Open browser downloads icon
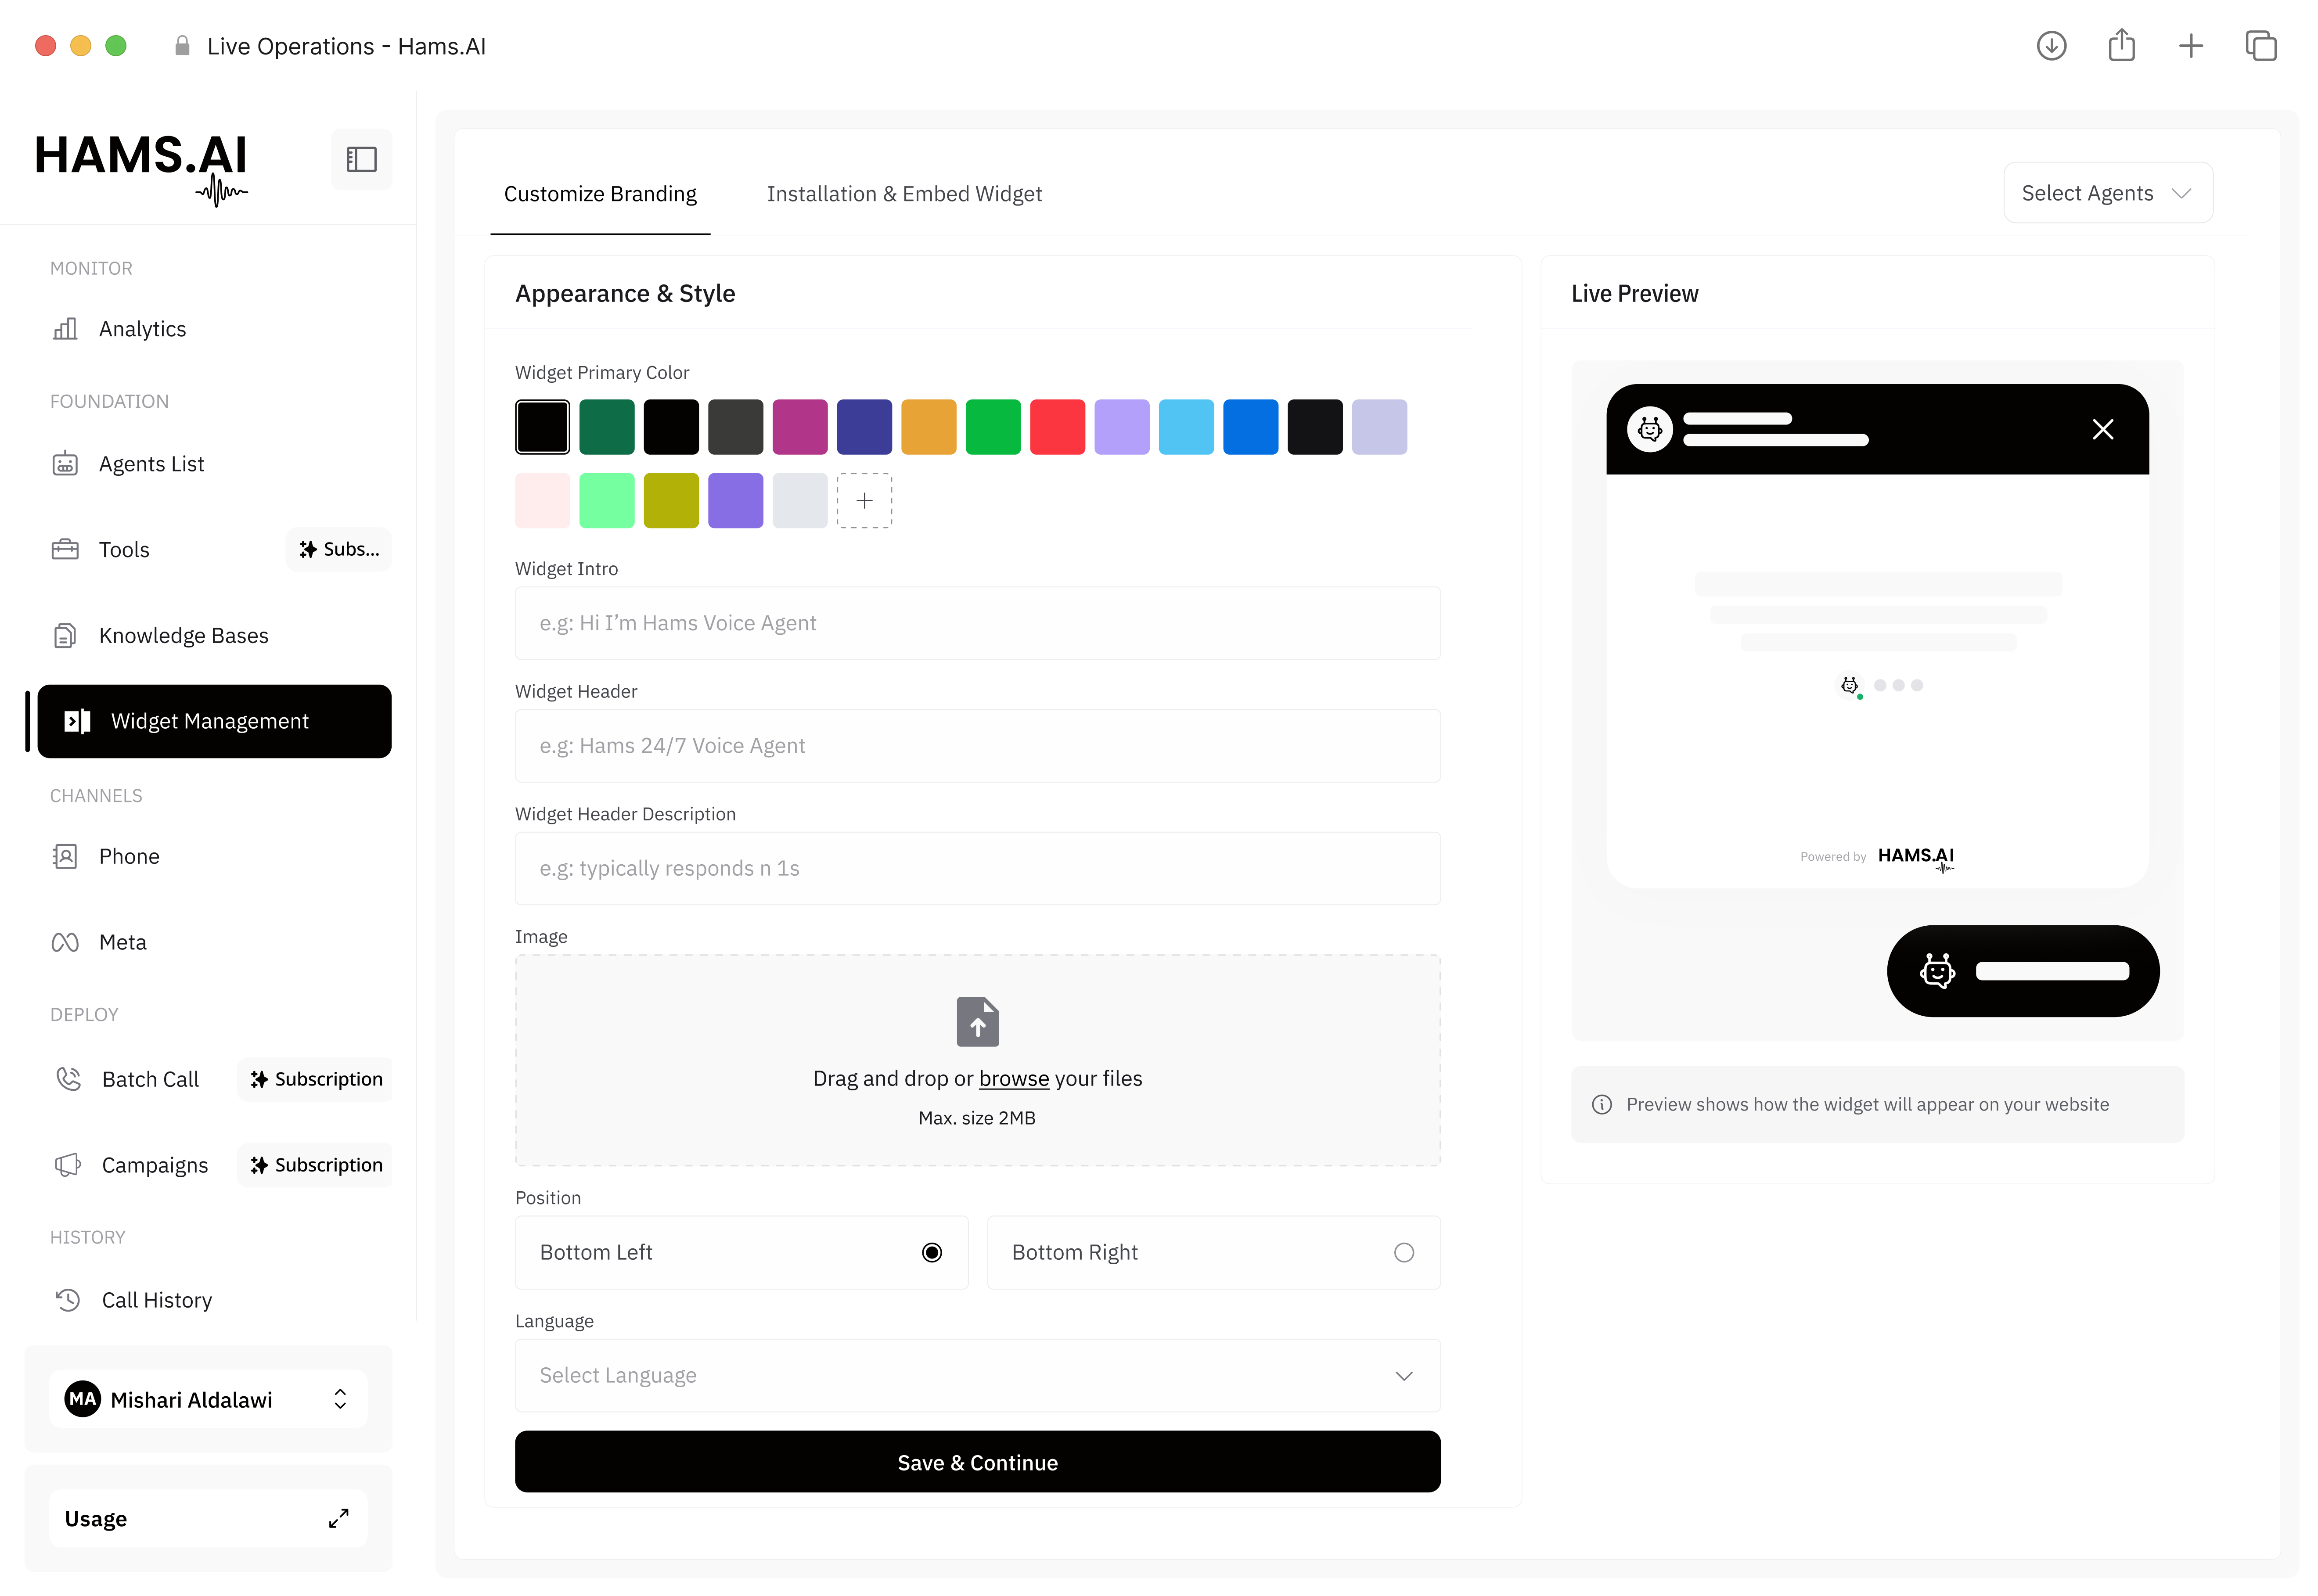Image resolution: width=2318 pixels, height=1596 pixels. pyautogui.click(x=2051, y=46)
